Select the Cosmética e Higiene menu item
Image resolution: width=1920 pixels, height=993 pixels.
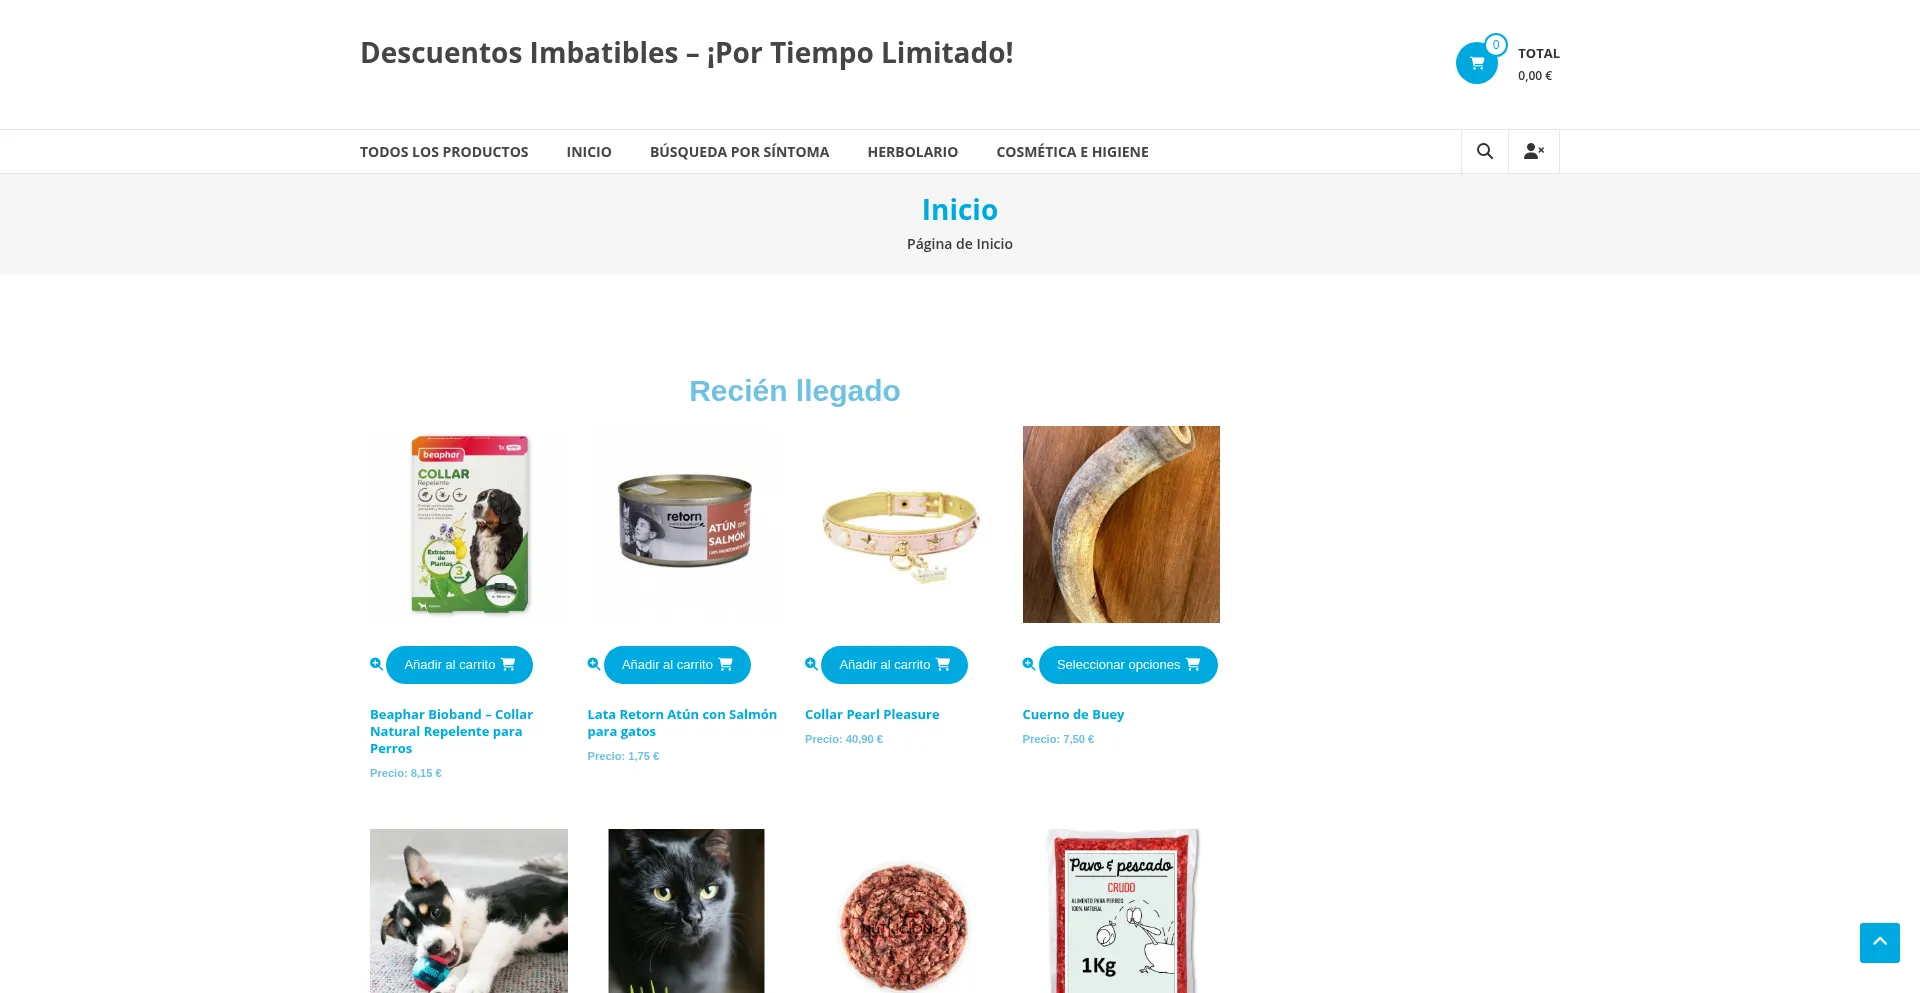coord(1072,152)
